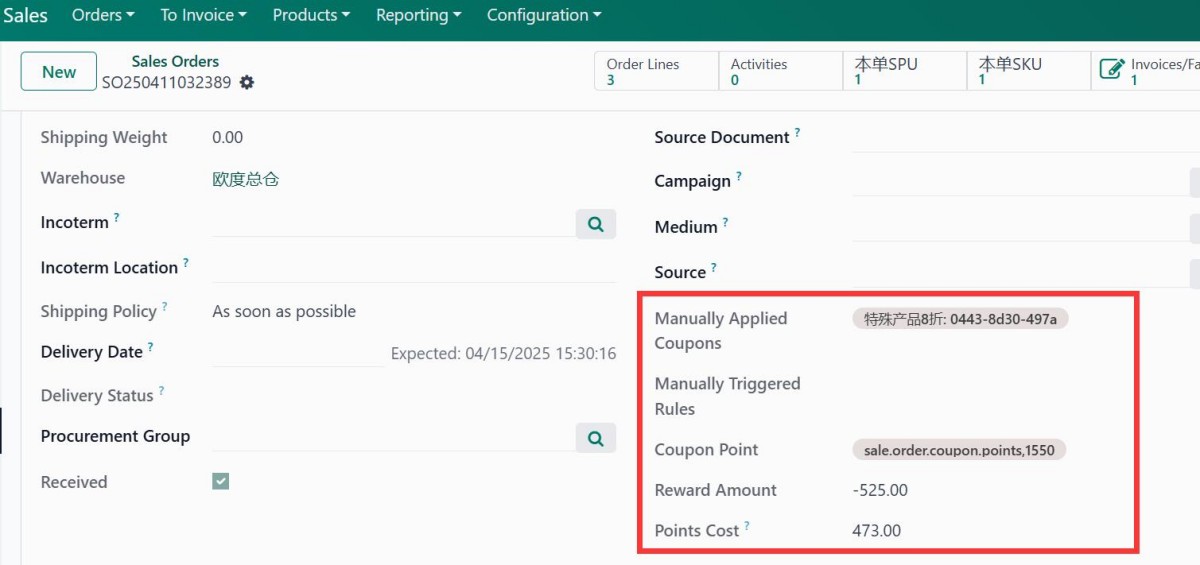Open the Reporting menu
The height and width of the screenshot is (565, 1200).
[418, 15]
